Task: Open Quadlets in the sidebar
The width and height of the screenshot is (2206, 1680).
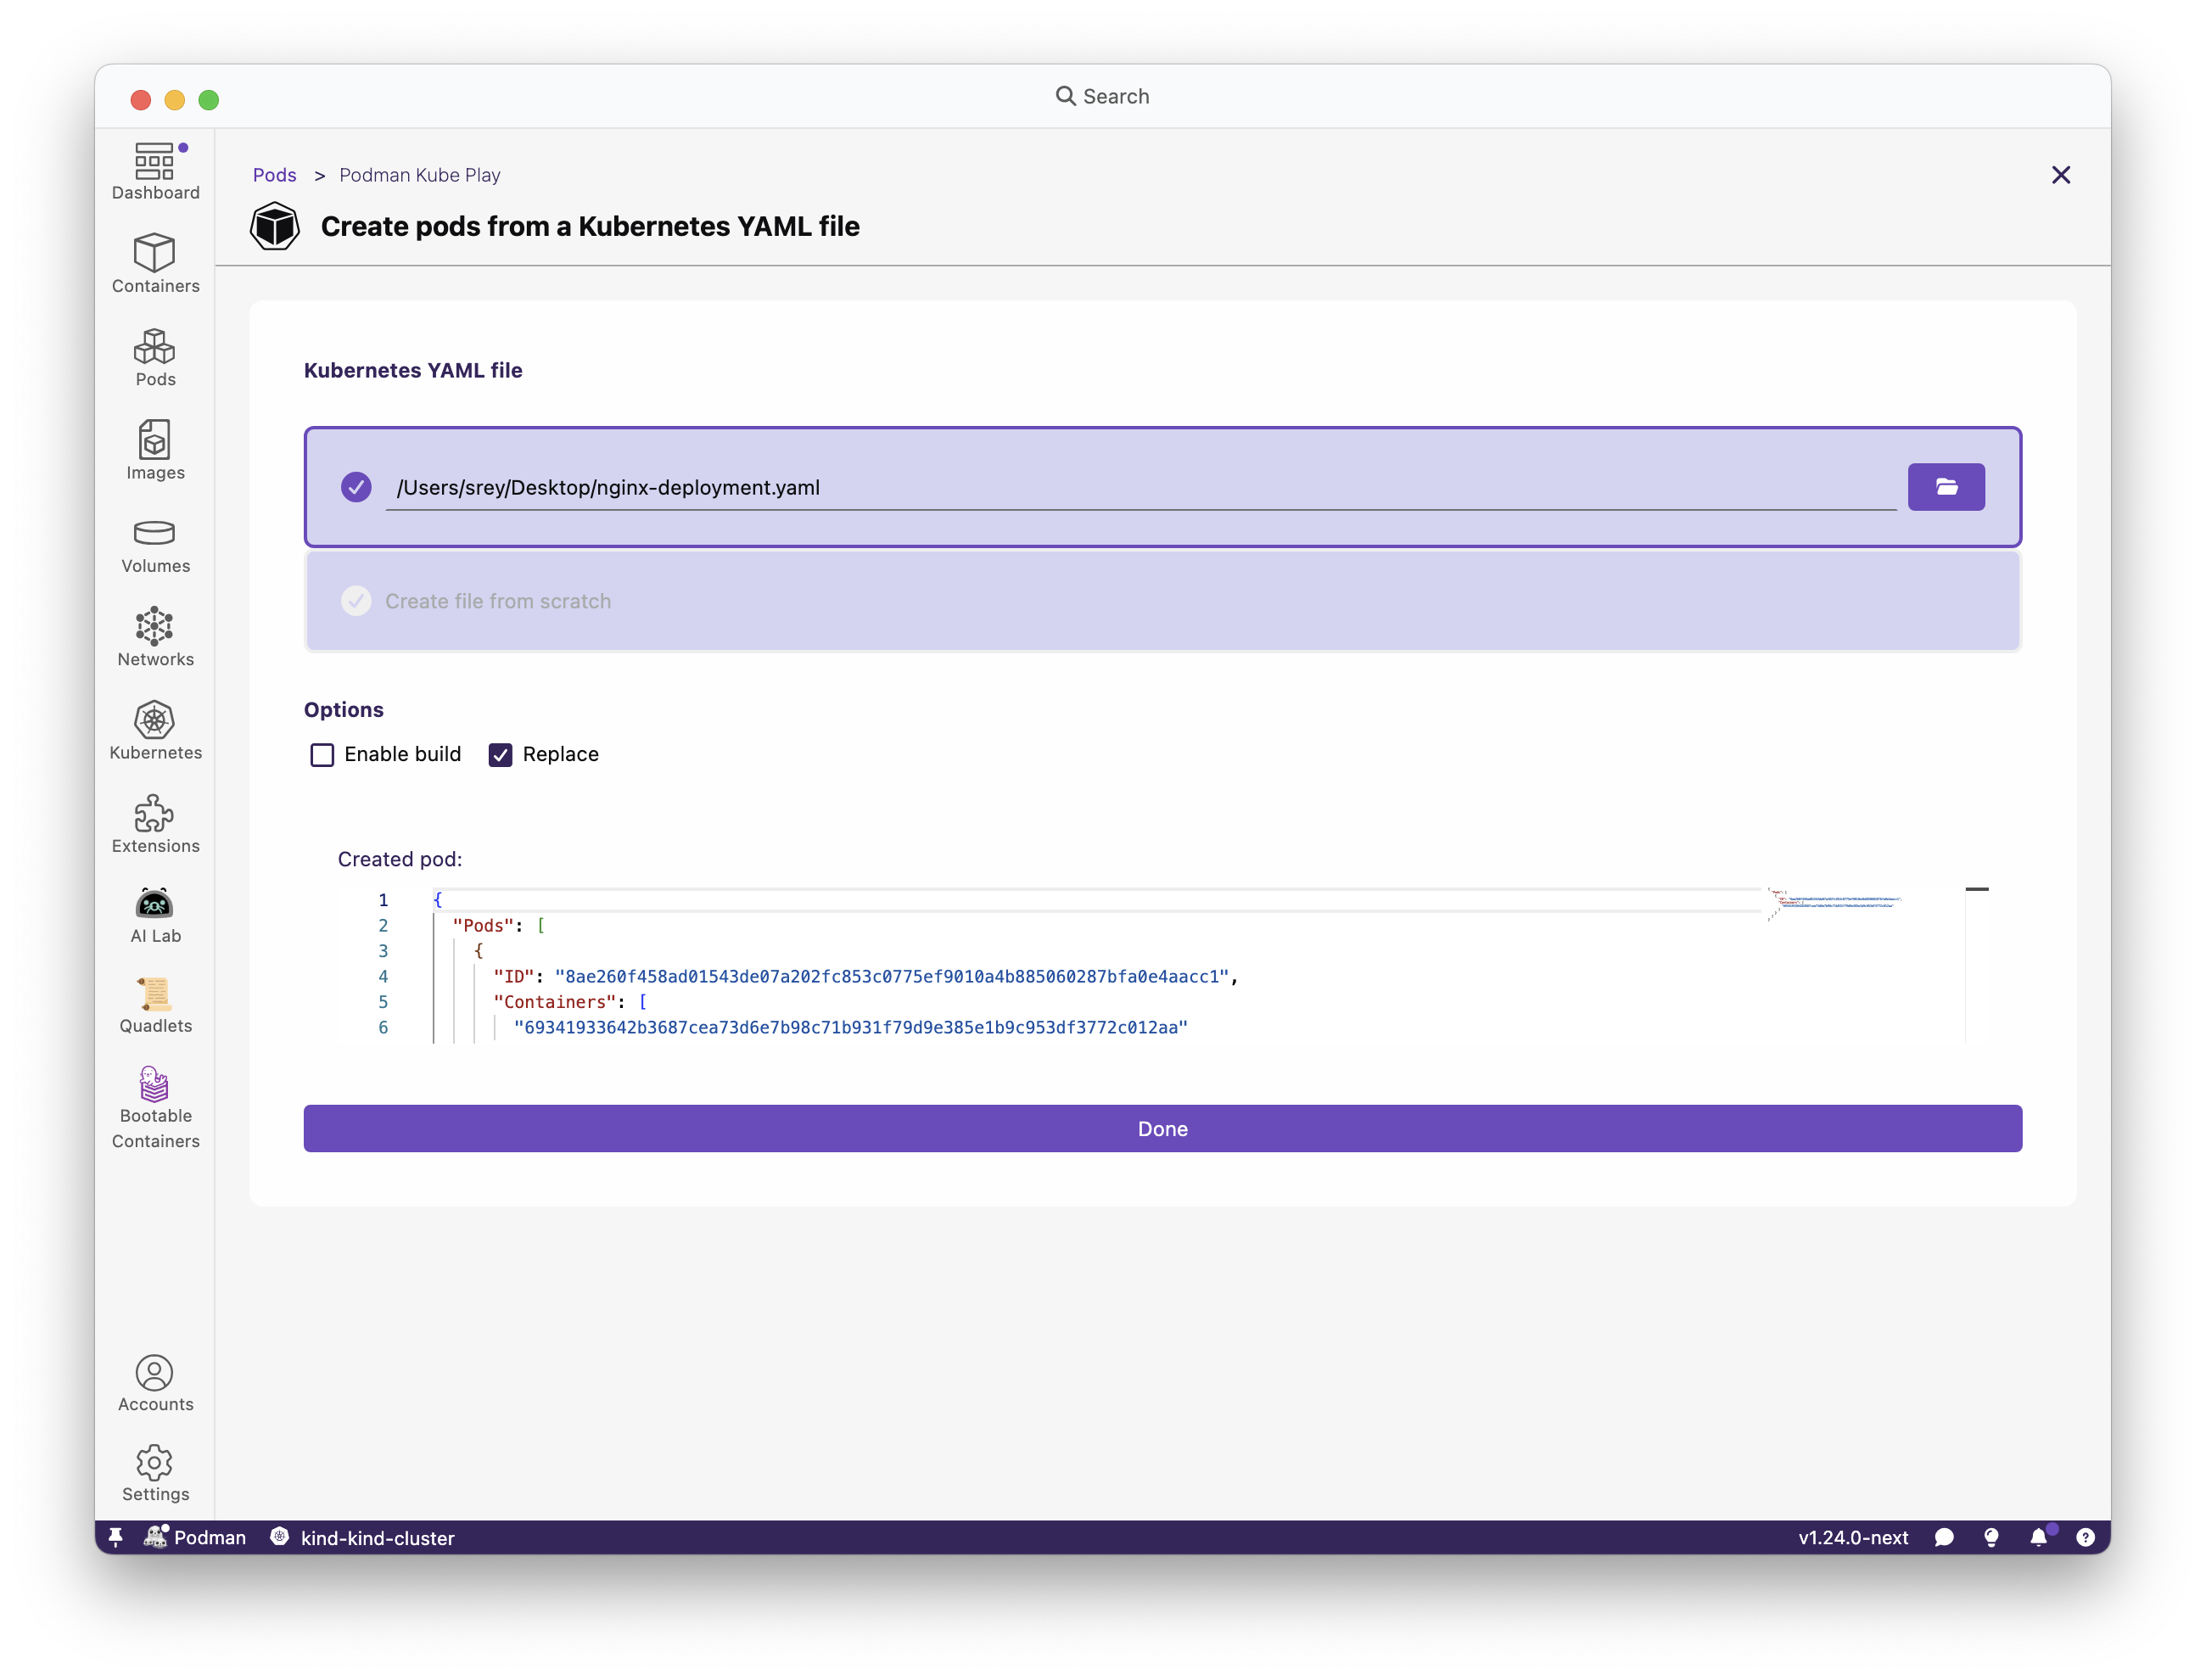Action: (x=155, y=1006)
